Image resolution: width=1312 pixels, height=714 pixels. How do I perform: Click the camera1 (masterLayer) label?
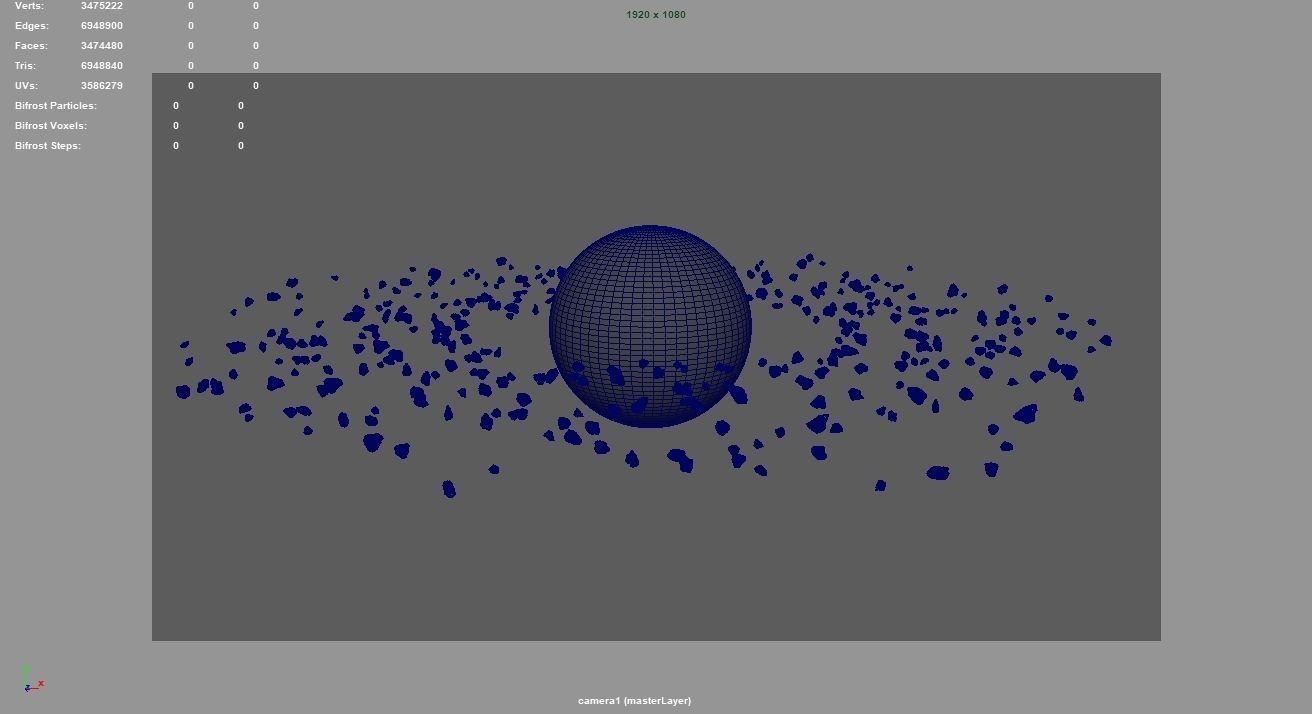[634, 701]
